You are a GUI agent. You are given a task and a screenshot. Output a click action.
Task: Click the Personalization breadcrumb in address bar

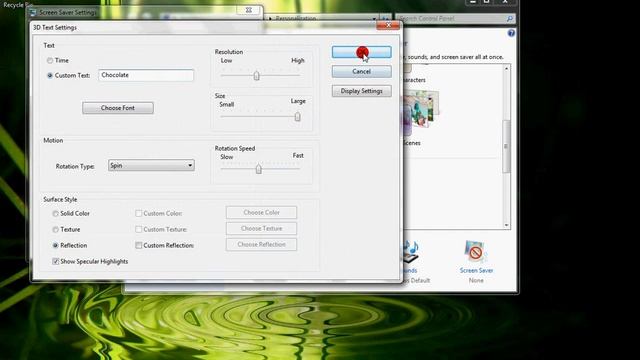296,18
